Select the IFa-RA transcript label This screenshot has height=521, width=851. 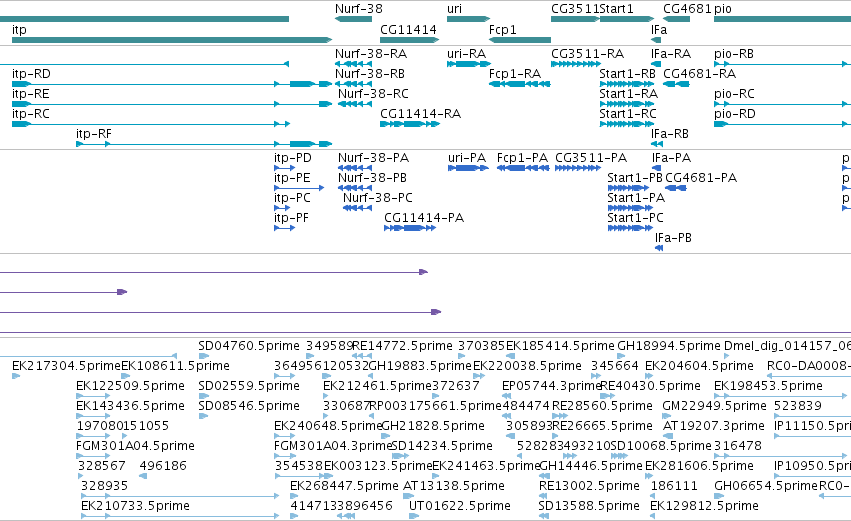(671, 54)
